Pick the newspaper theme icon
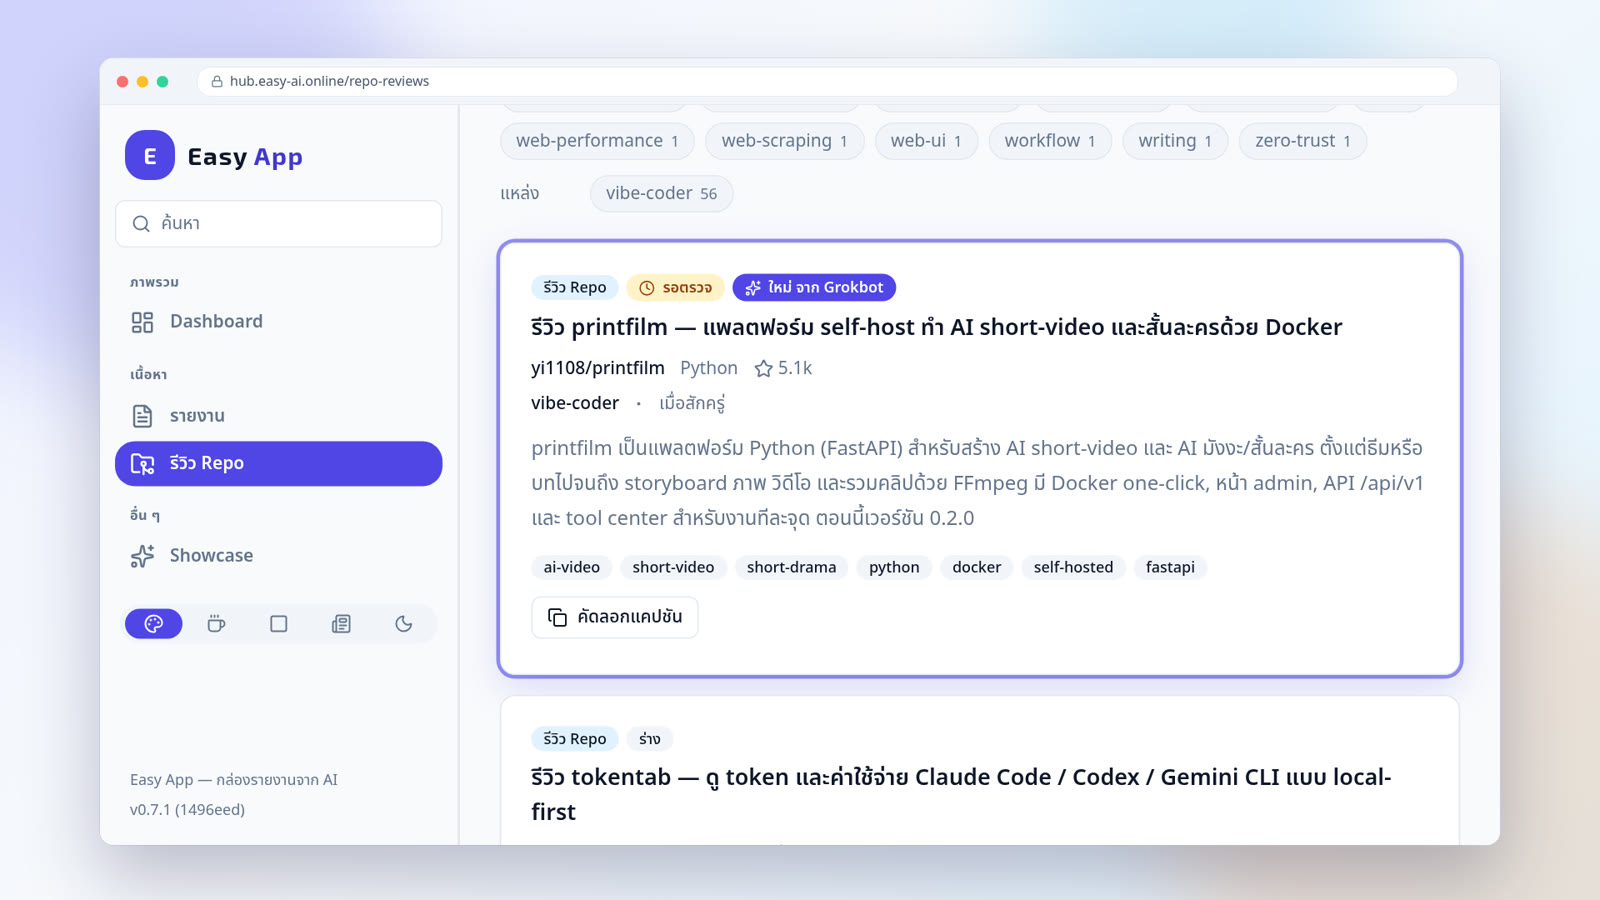Image resolution: width=1600 pixels, height=900 pixels. coord(341,624)
